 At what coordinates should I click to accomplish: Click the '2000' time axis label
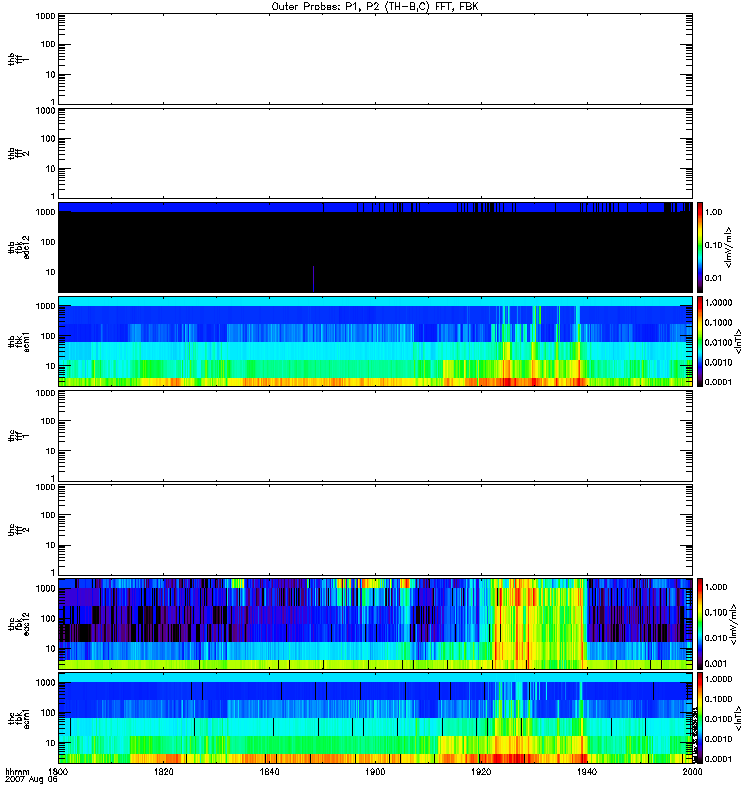(x=692, y=771)
